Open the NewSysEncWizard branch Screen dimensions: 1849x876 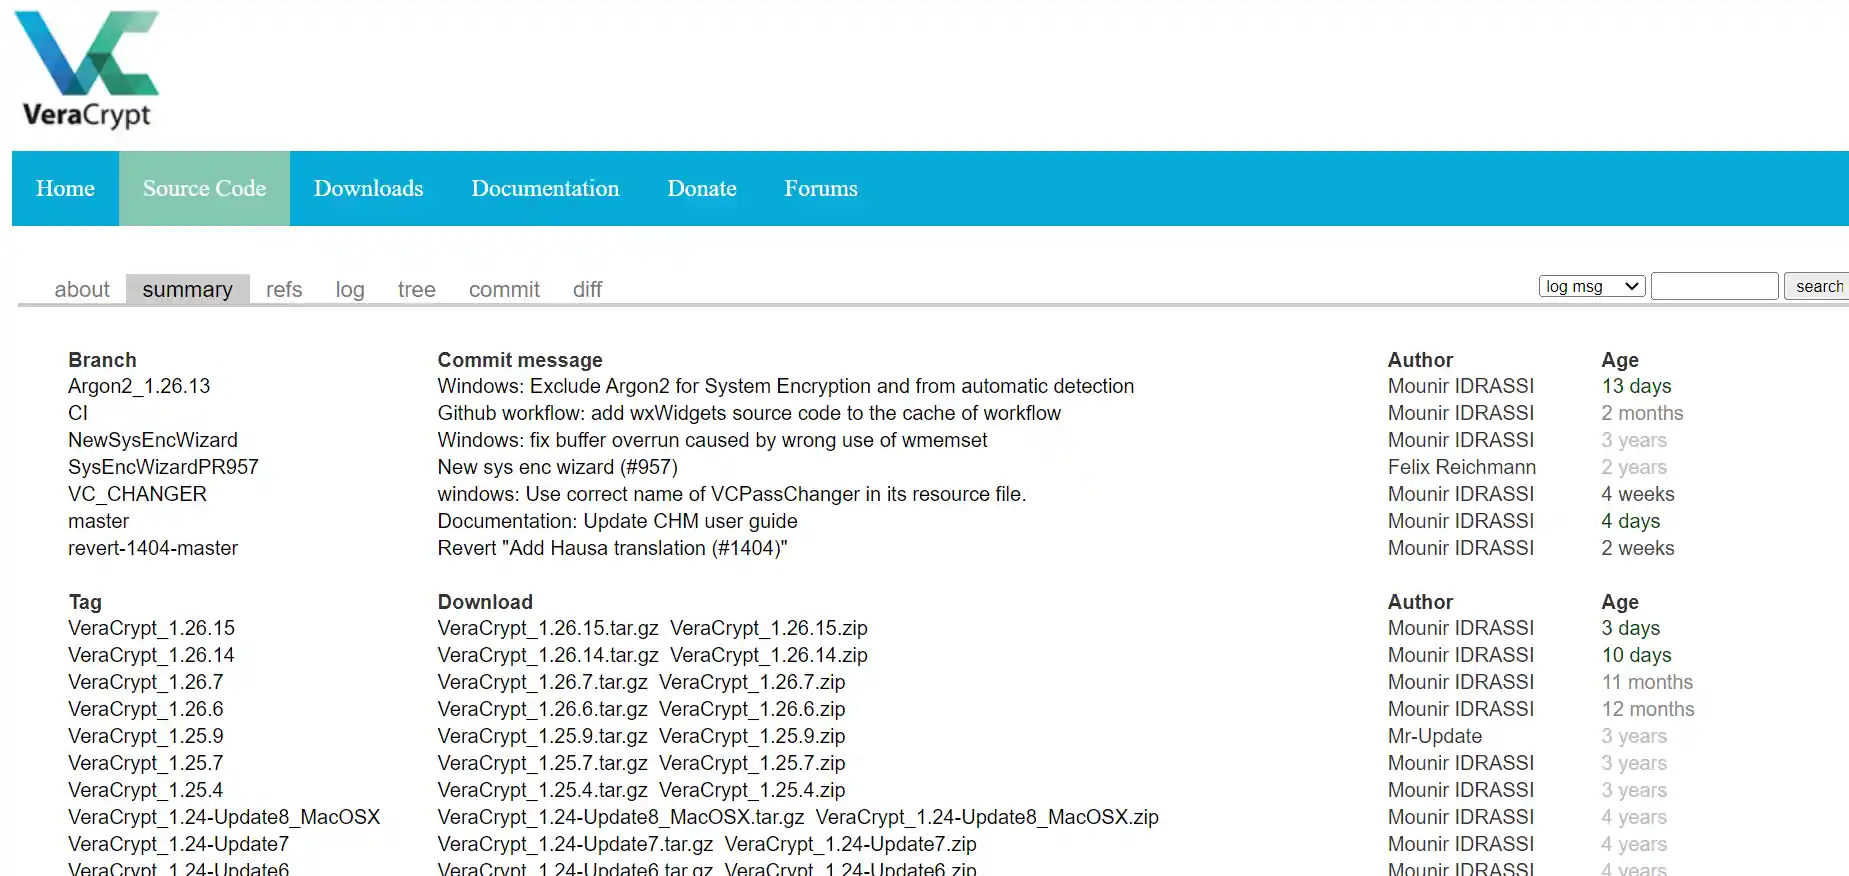pos(153,440)
